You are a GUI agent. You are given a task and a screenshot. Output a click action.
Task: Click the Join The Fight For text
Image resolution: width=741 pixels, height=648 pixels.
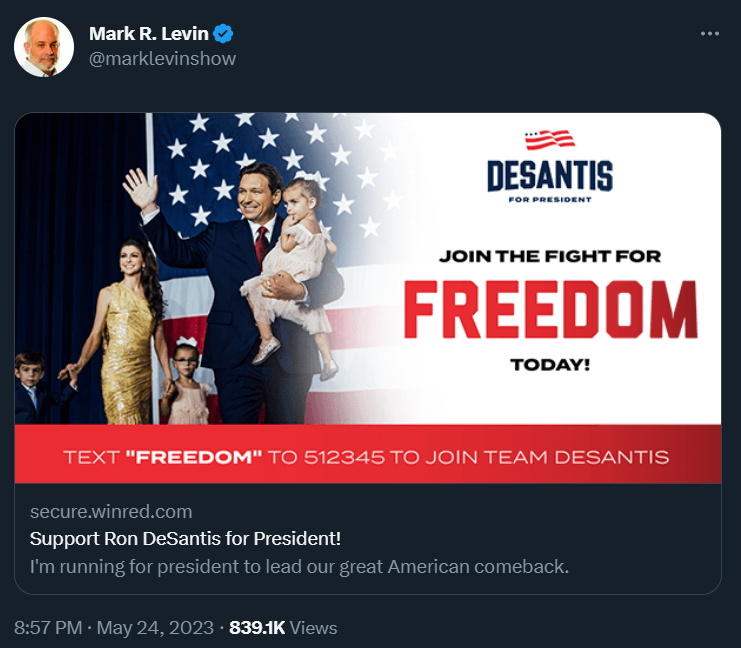550,256
